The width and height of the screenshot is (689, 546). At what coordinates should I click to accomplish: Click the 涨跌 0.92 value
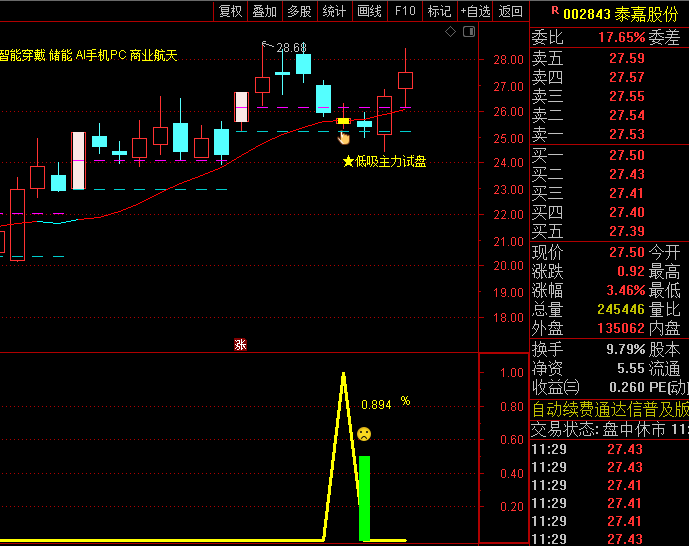pos(631,271)
